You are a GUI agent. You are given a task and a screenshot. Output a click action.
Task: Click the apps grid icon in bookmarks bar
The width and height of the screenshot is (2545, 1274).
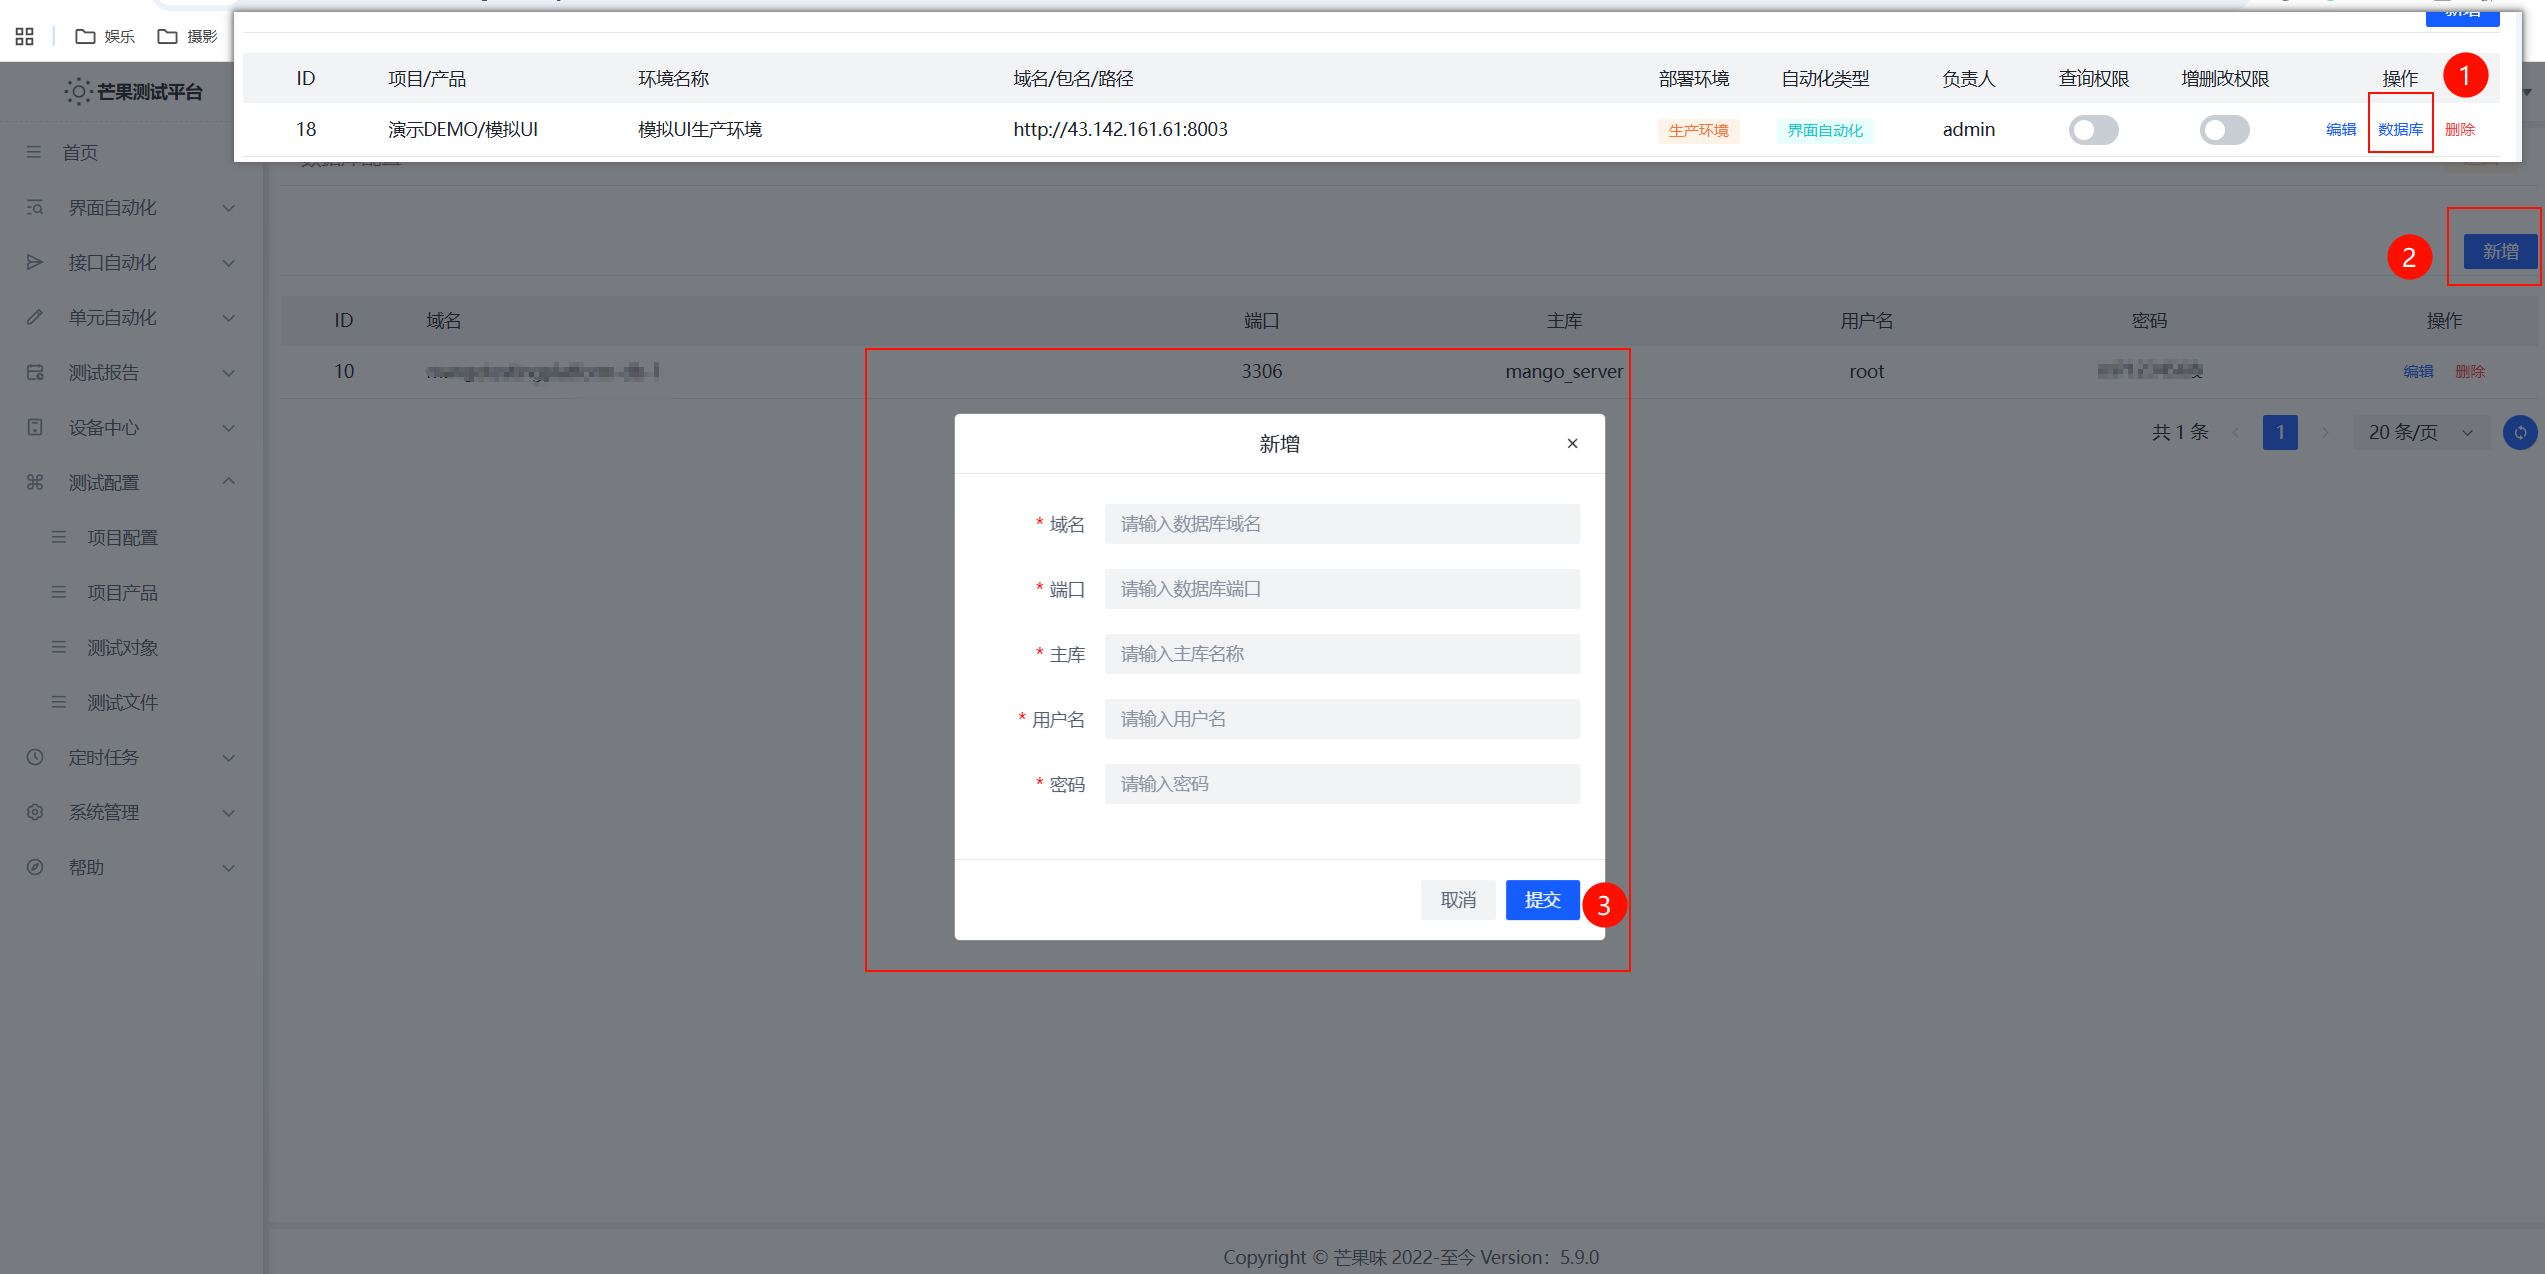[25, 37]
